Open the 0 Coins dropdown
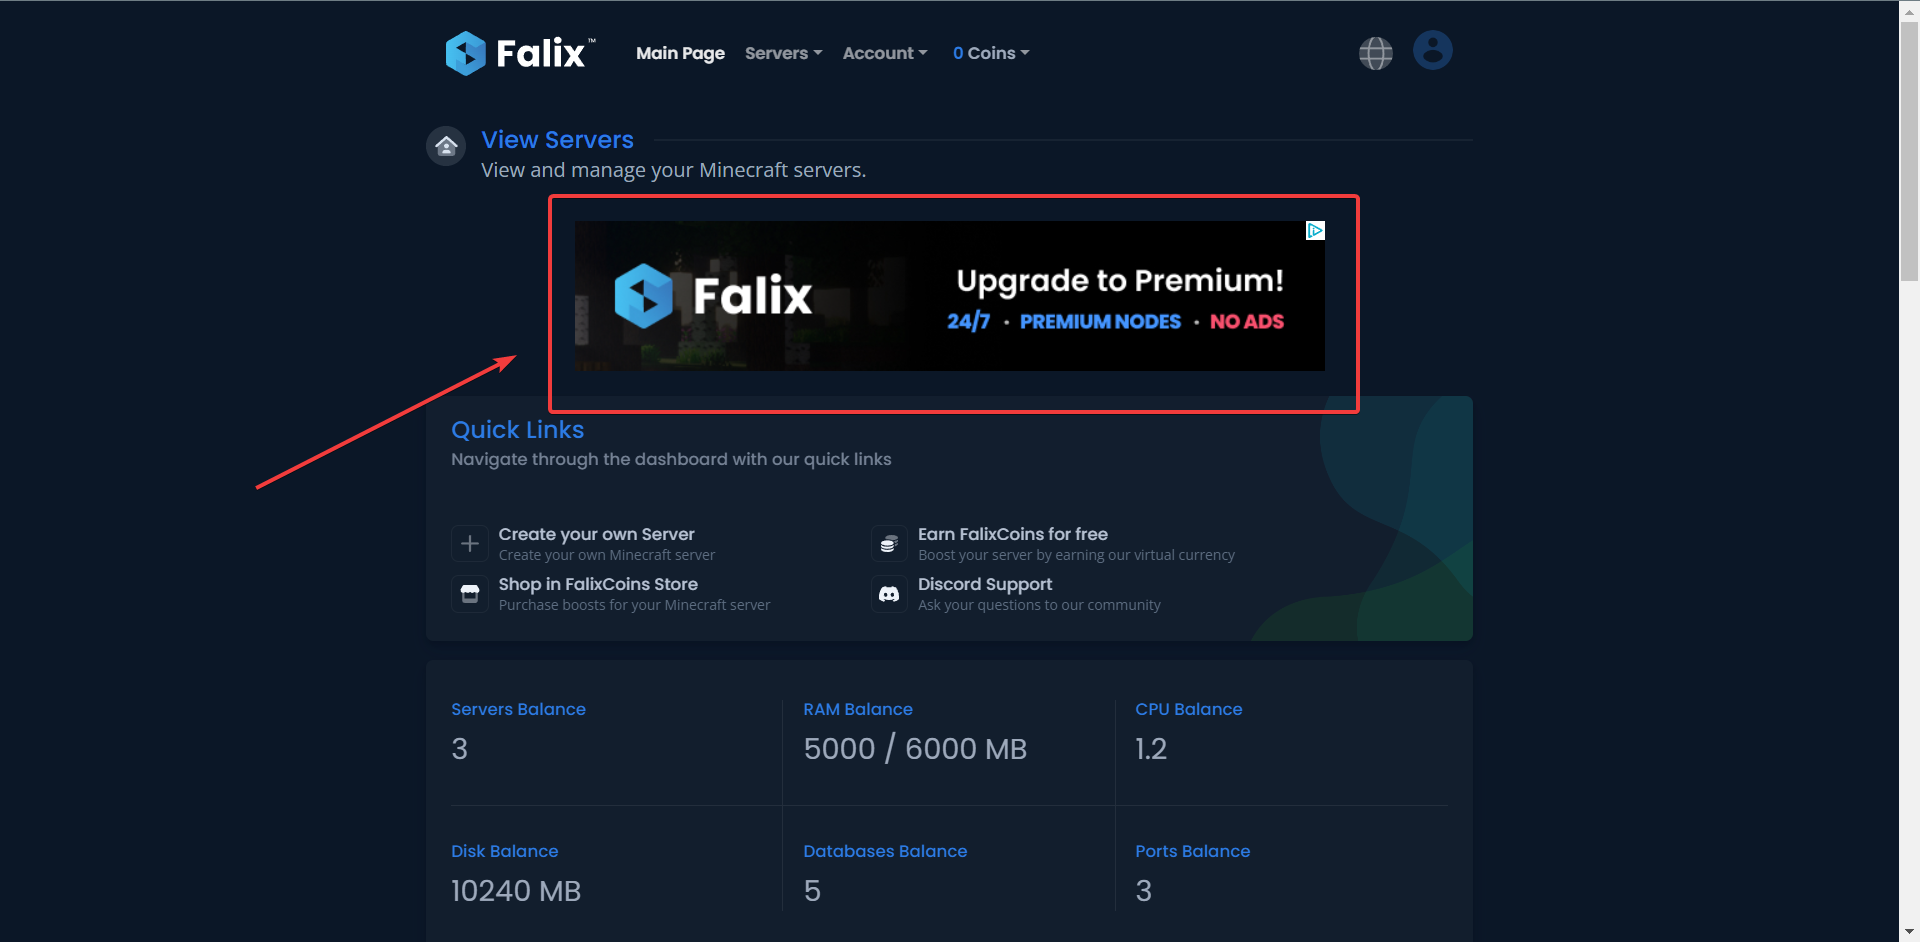Viewport: 1920px width, 942px height. [x=990, y=53]
